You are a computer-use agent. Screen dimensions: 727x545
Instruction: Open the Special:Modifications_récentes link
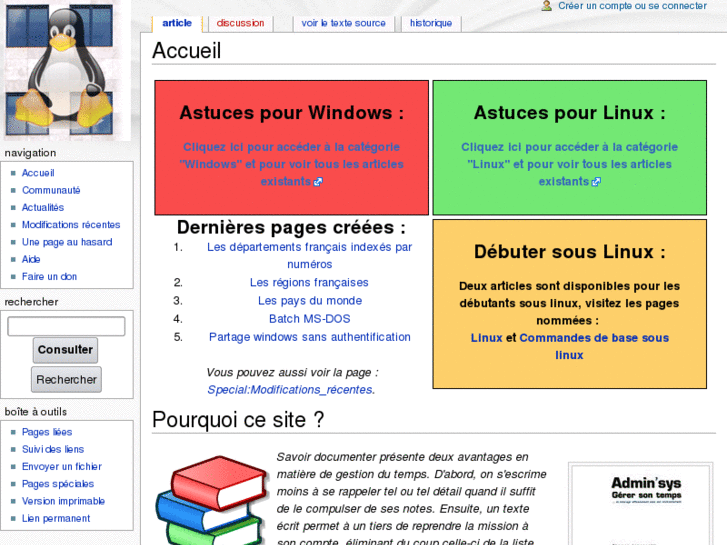pos(290,390)
